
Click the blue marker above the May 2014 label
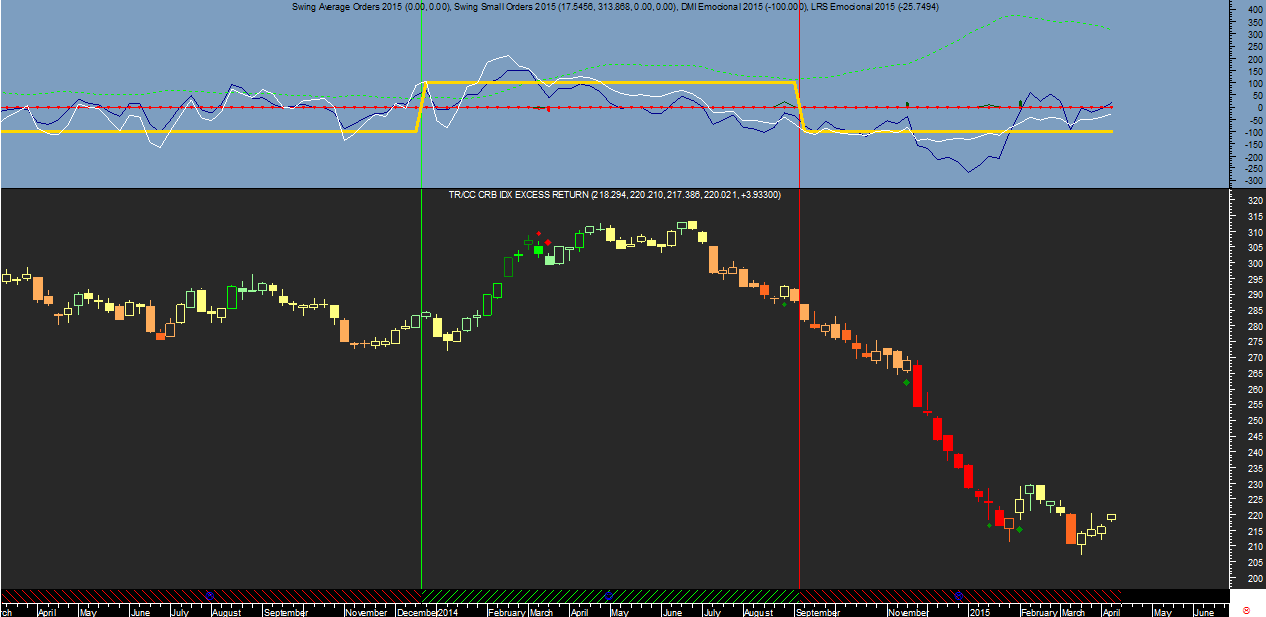coord(608,594)
